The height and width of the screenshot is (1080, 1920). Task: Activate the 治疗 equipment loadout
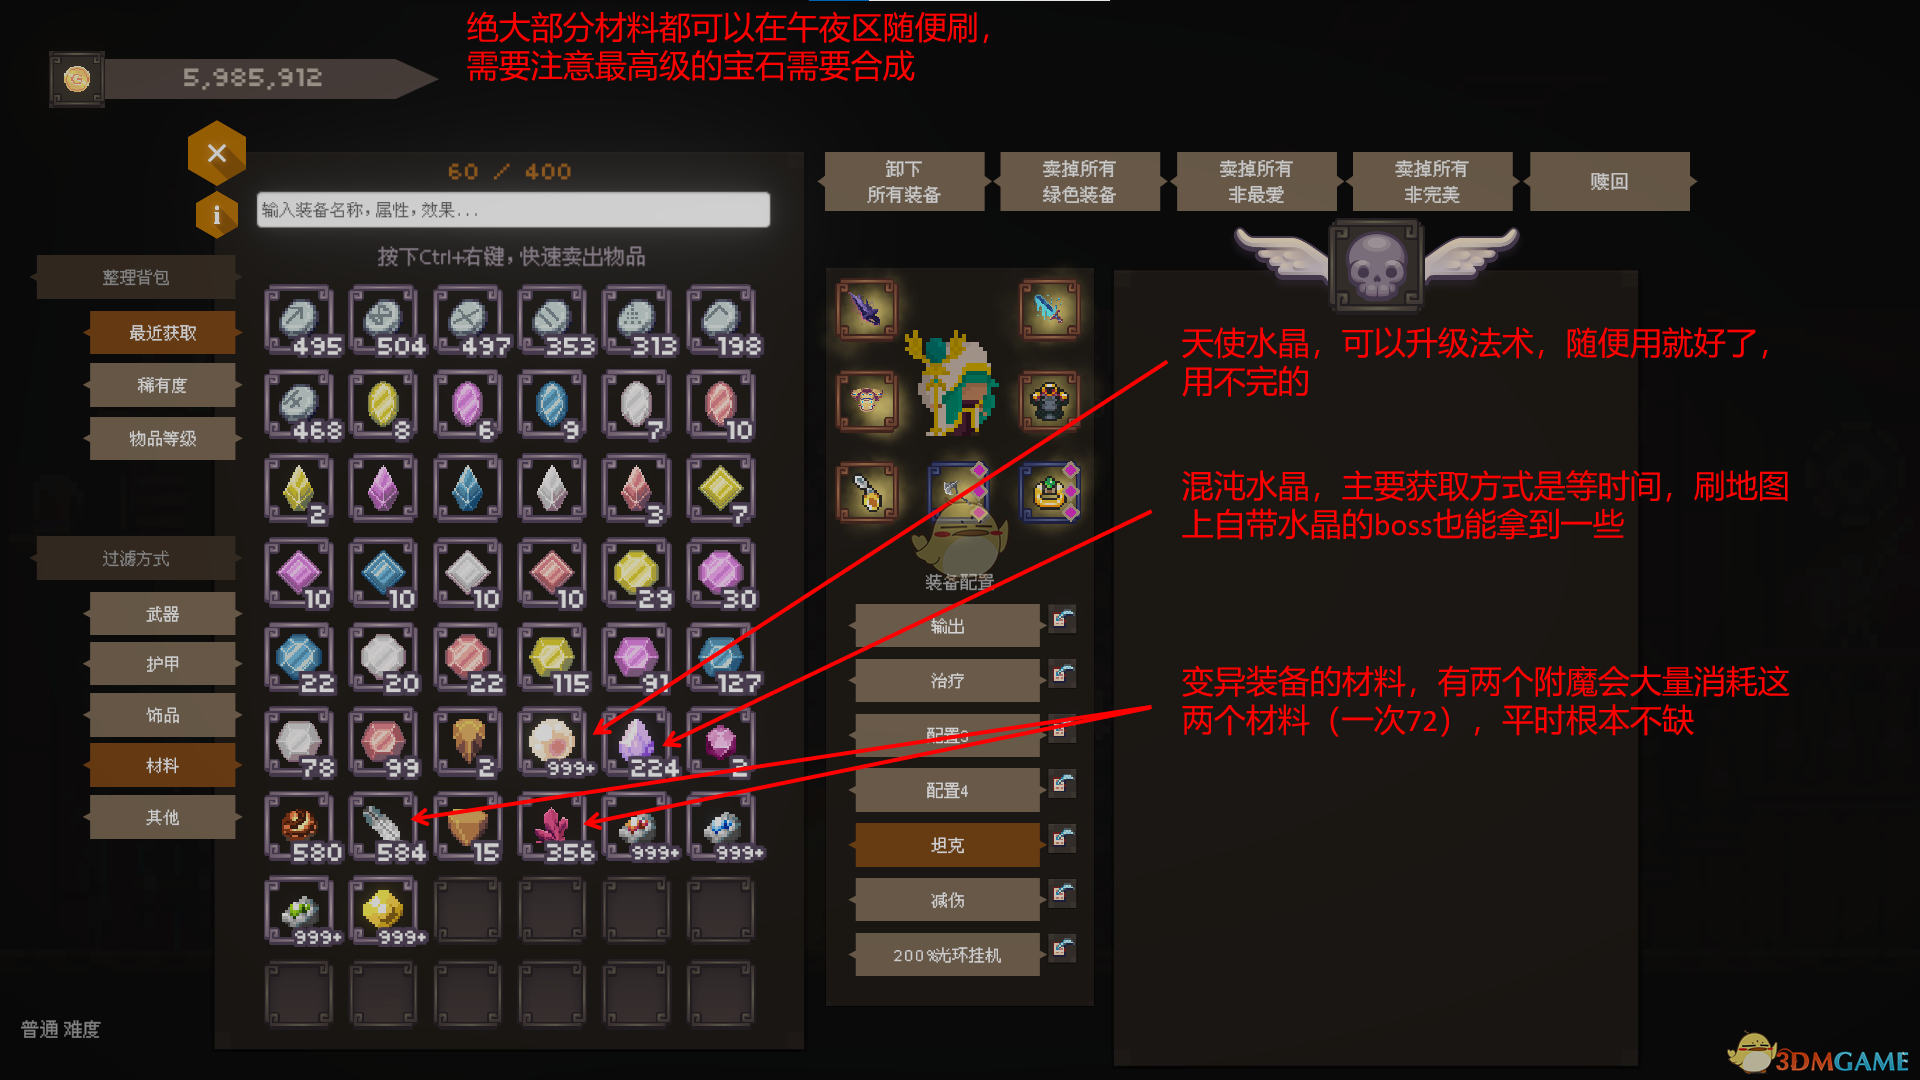[x=947, y=680]
